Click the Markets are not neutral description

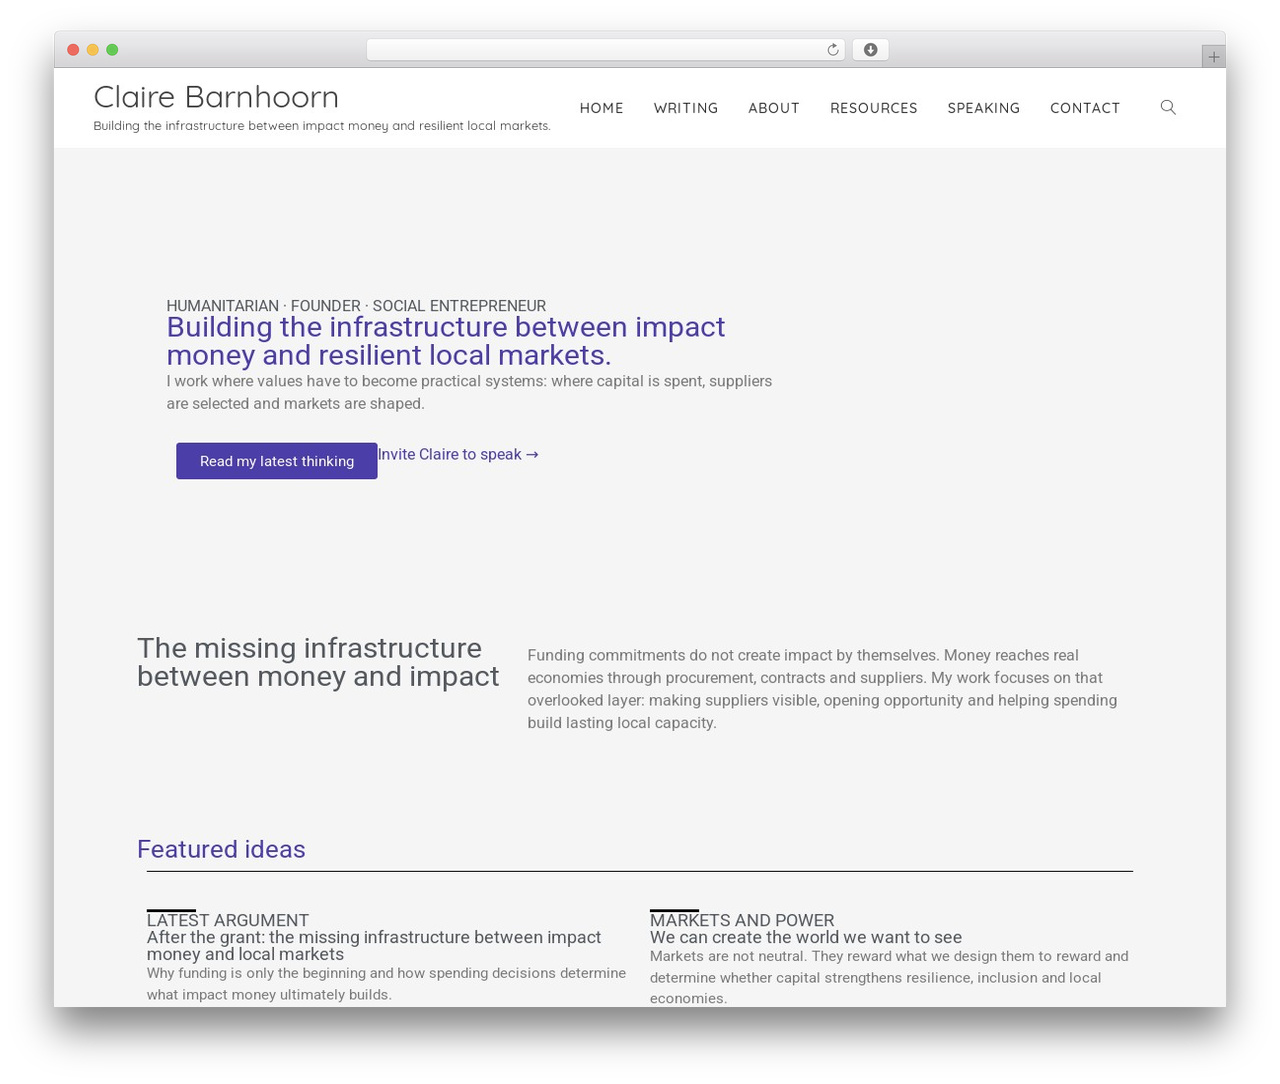point(889,977)
